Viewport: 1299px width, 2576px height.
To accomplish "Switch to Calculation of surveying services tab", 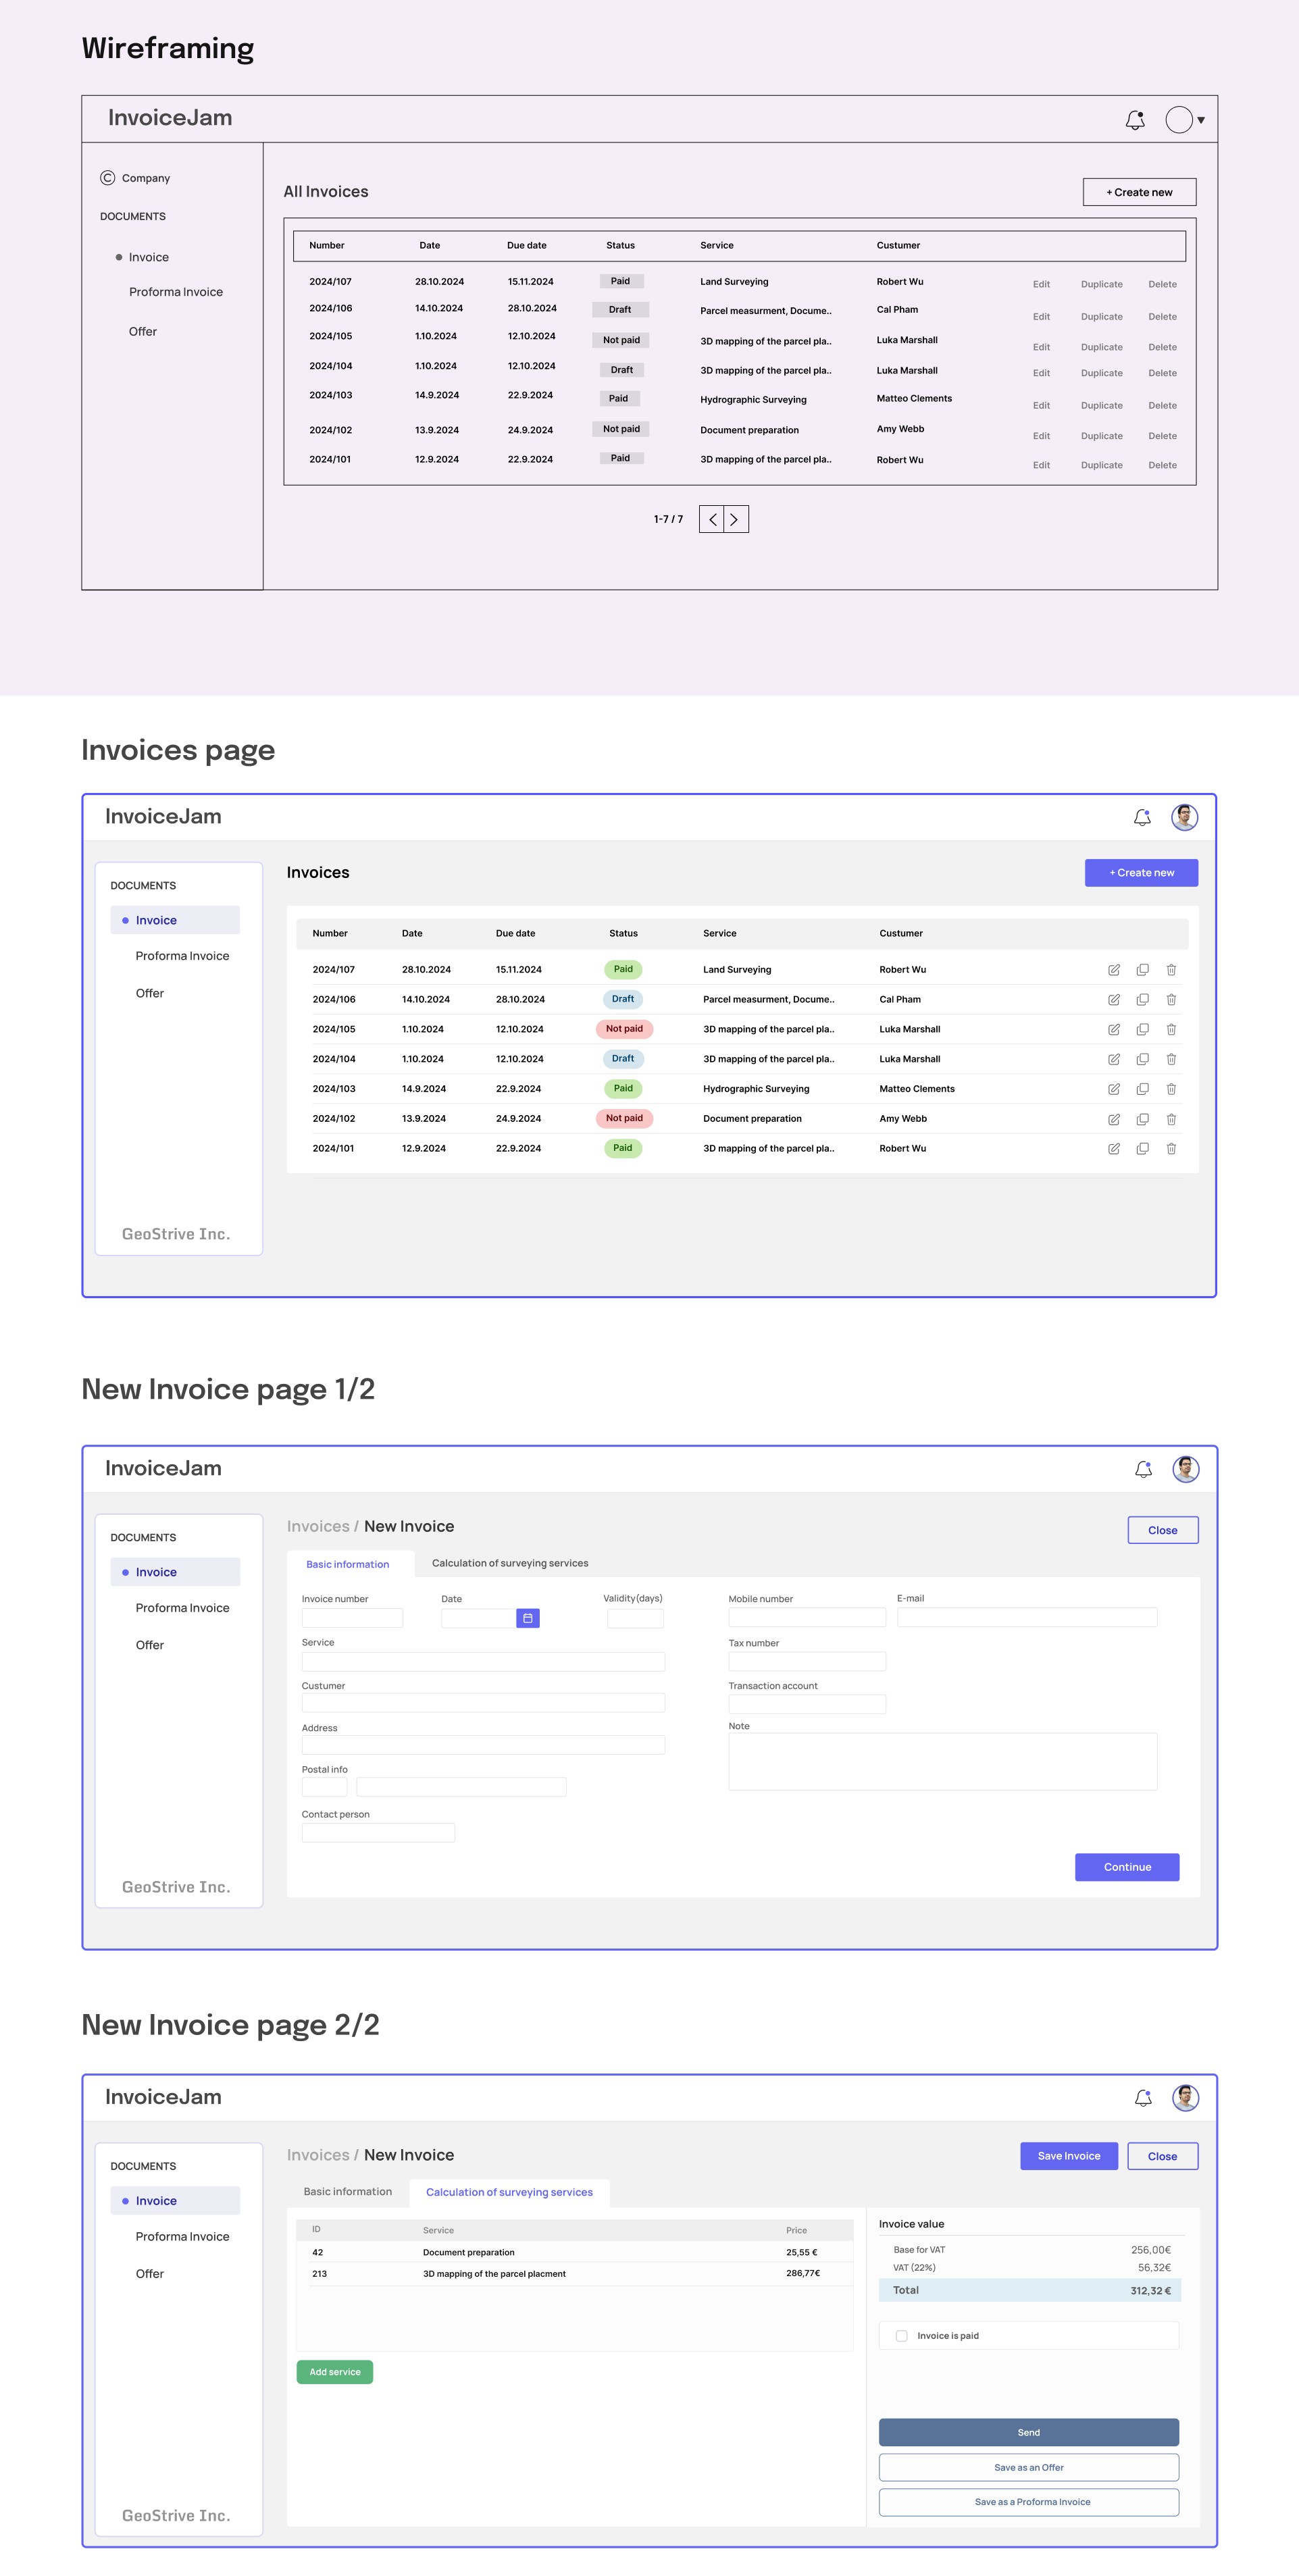I will coord(510,1563).
